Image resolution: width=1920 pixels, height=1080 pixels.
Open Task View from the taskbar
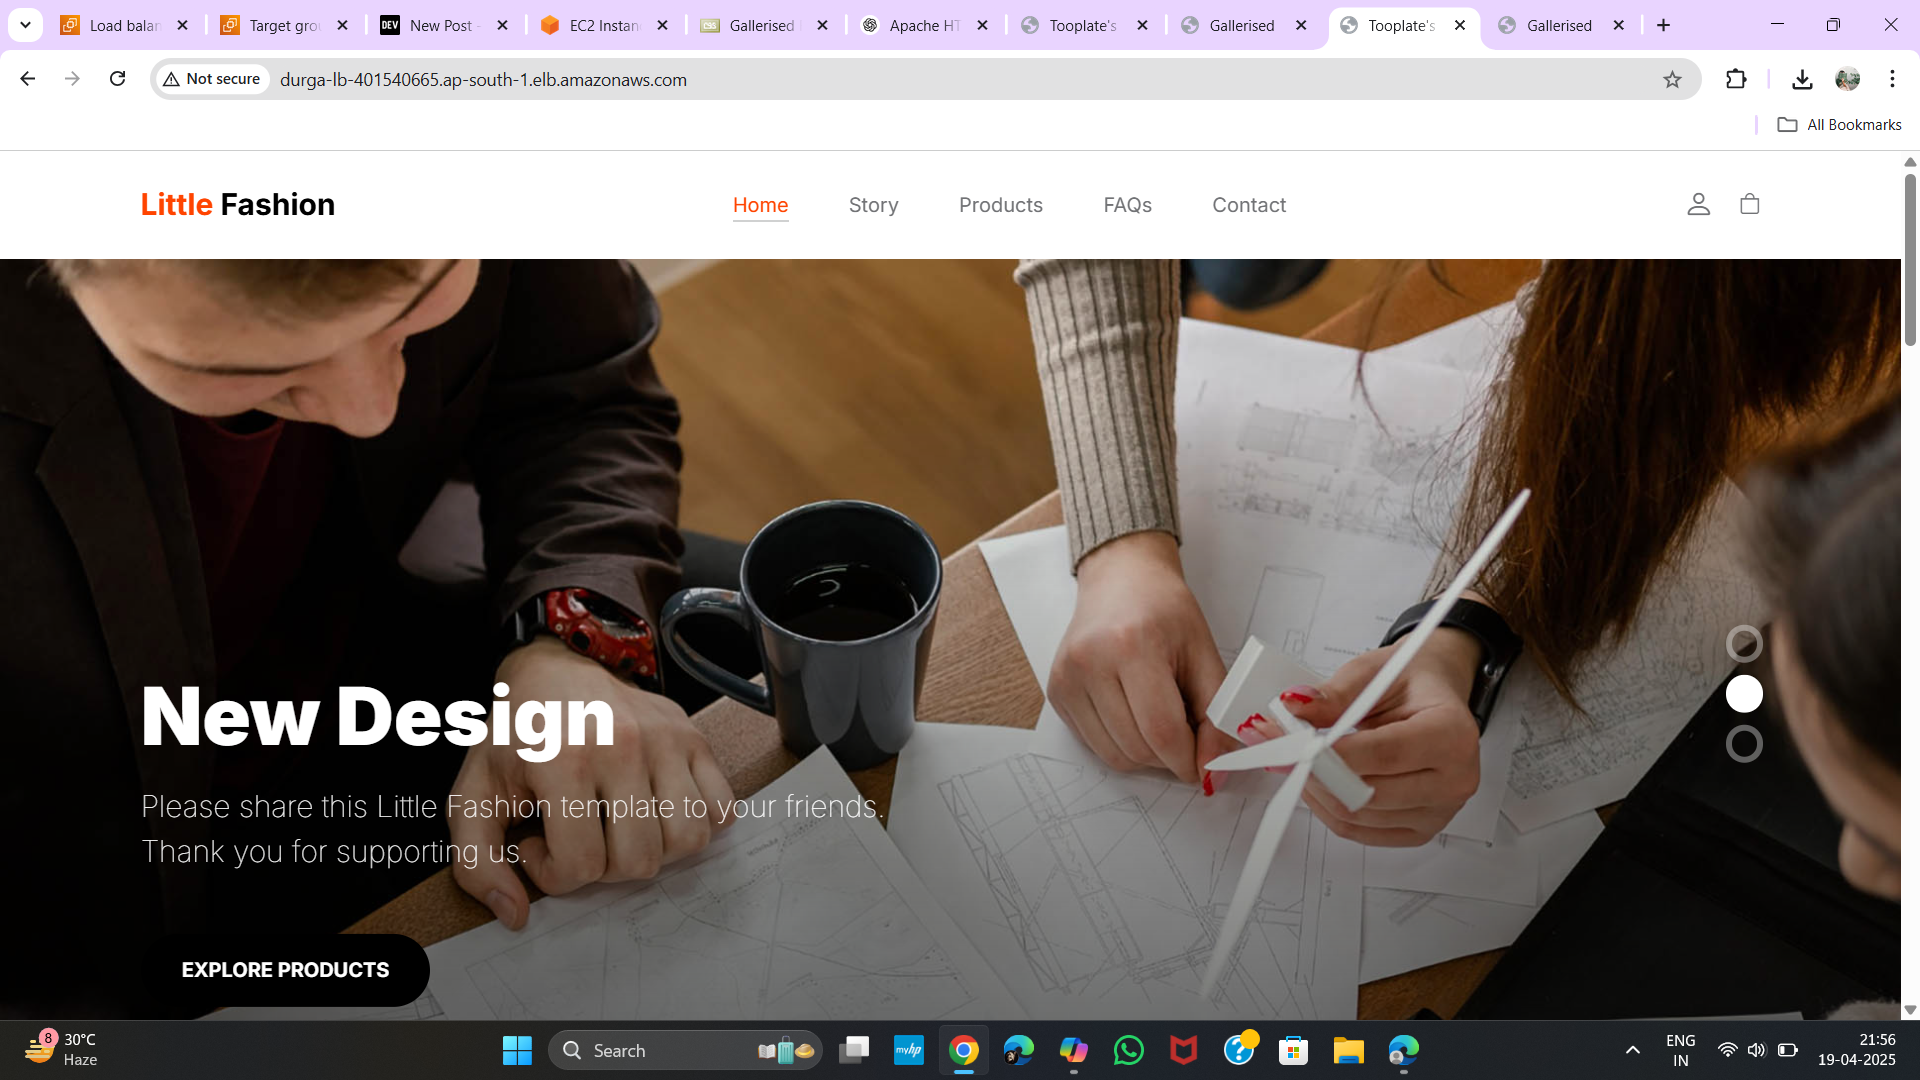854,1050
